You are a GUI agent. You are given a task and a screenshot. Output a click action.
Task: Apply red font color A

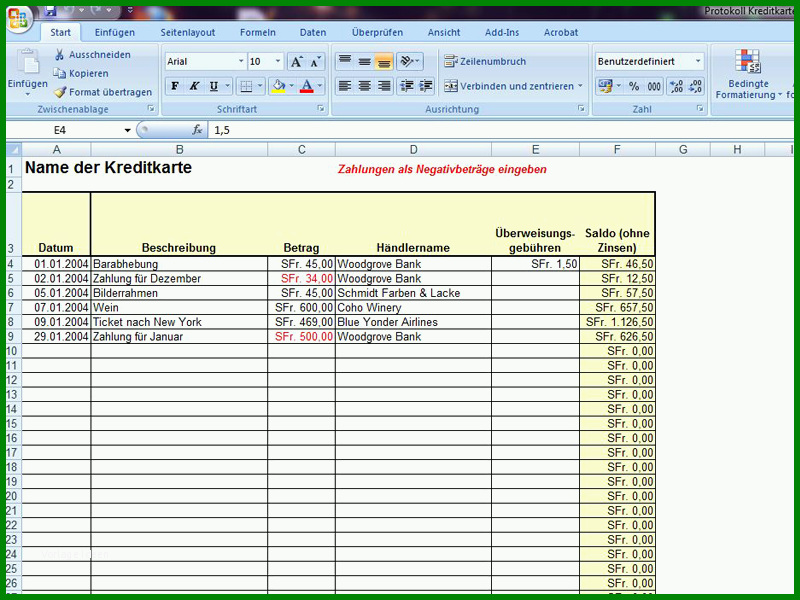click(306, 86)
